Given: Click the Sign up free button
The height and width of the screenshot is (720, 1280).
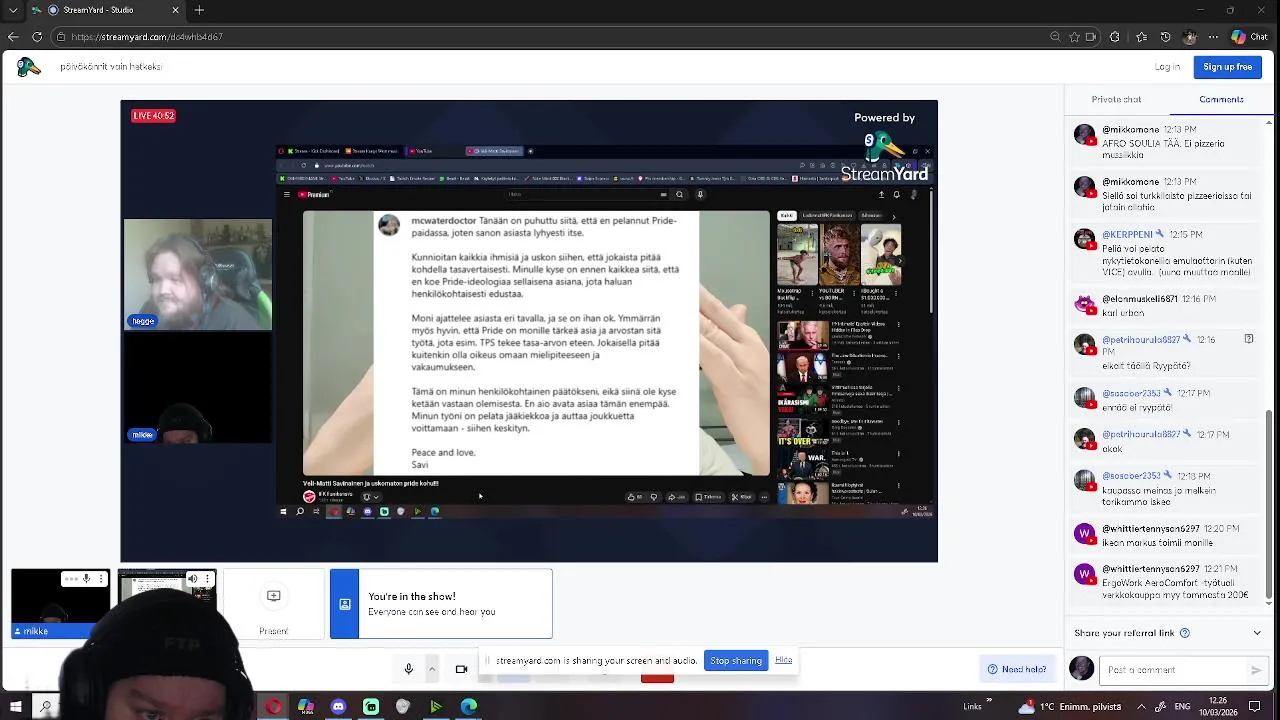Looking at the screenshot, I should (1227, 67).
